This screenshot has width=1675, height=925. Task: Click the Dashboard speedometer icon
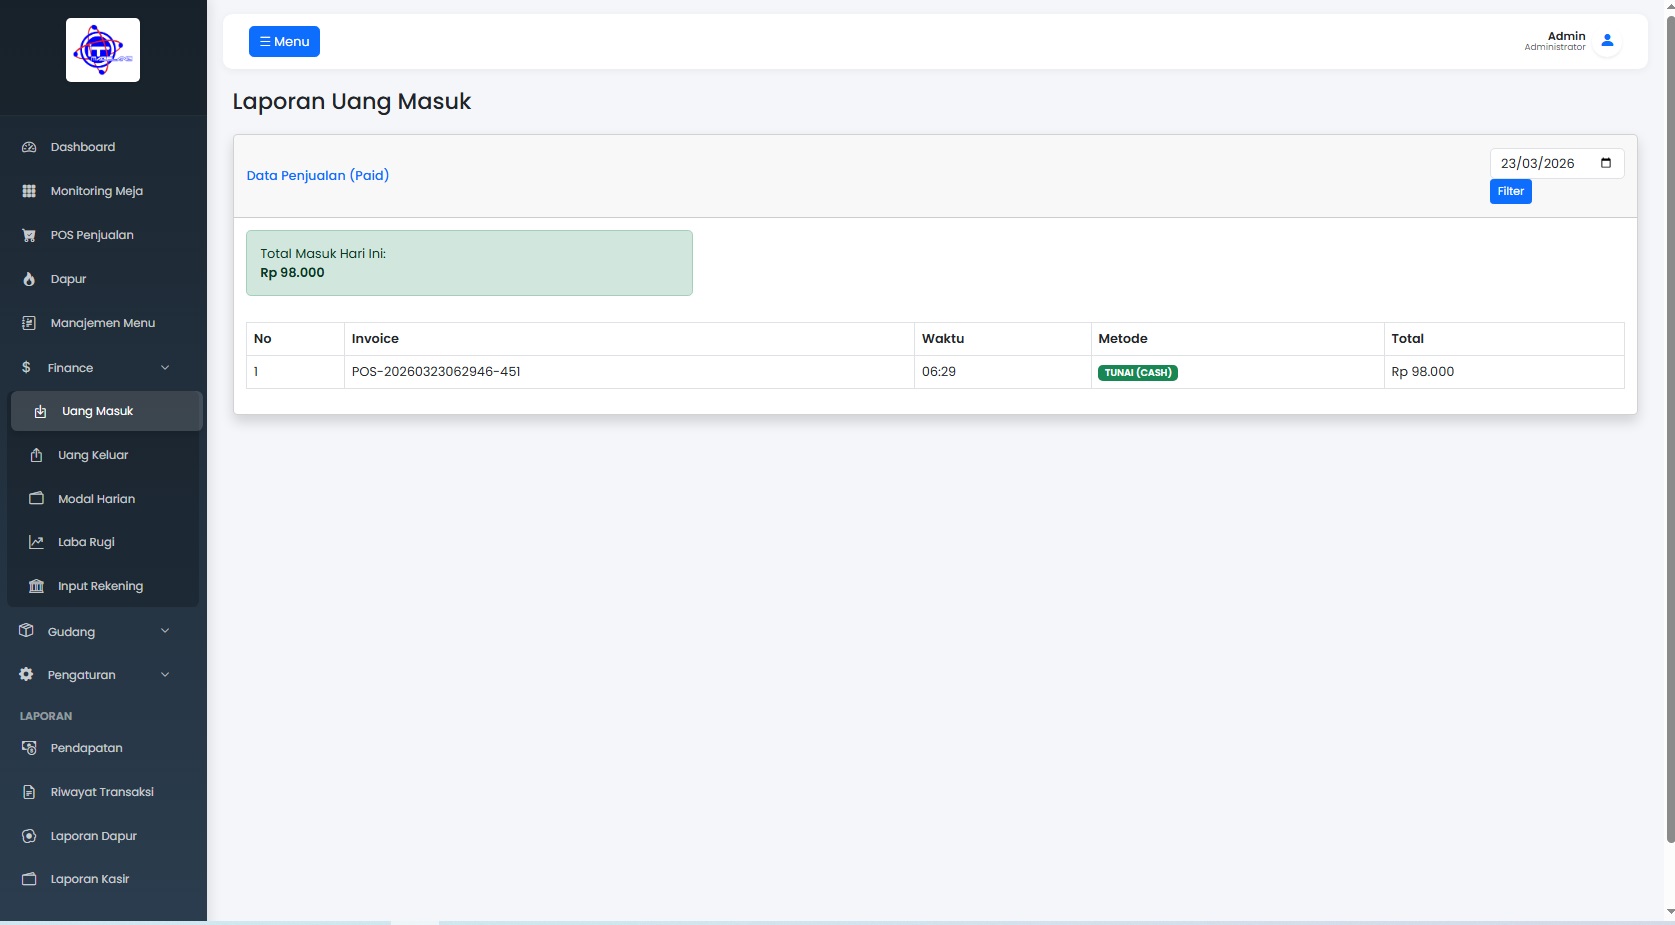[29, 147]
